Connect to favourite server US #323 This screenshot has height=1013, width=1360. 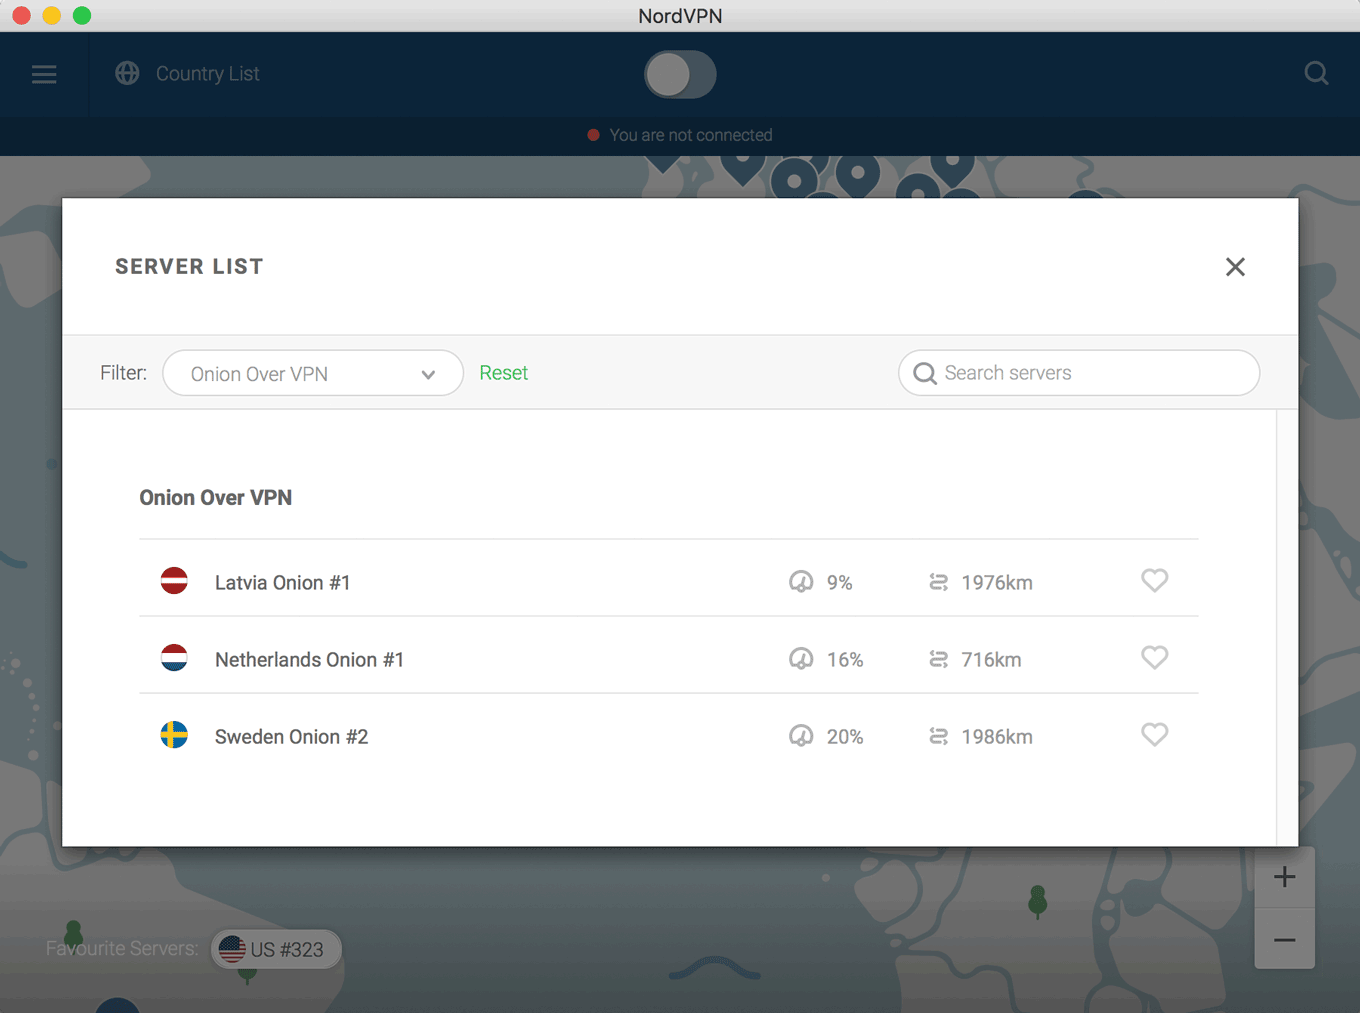coord(276,949)
